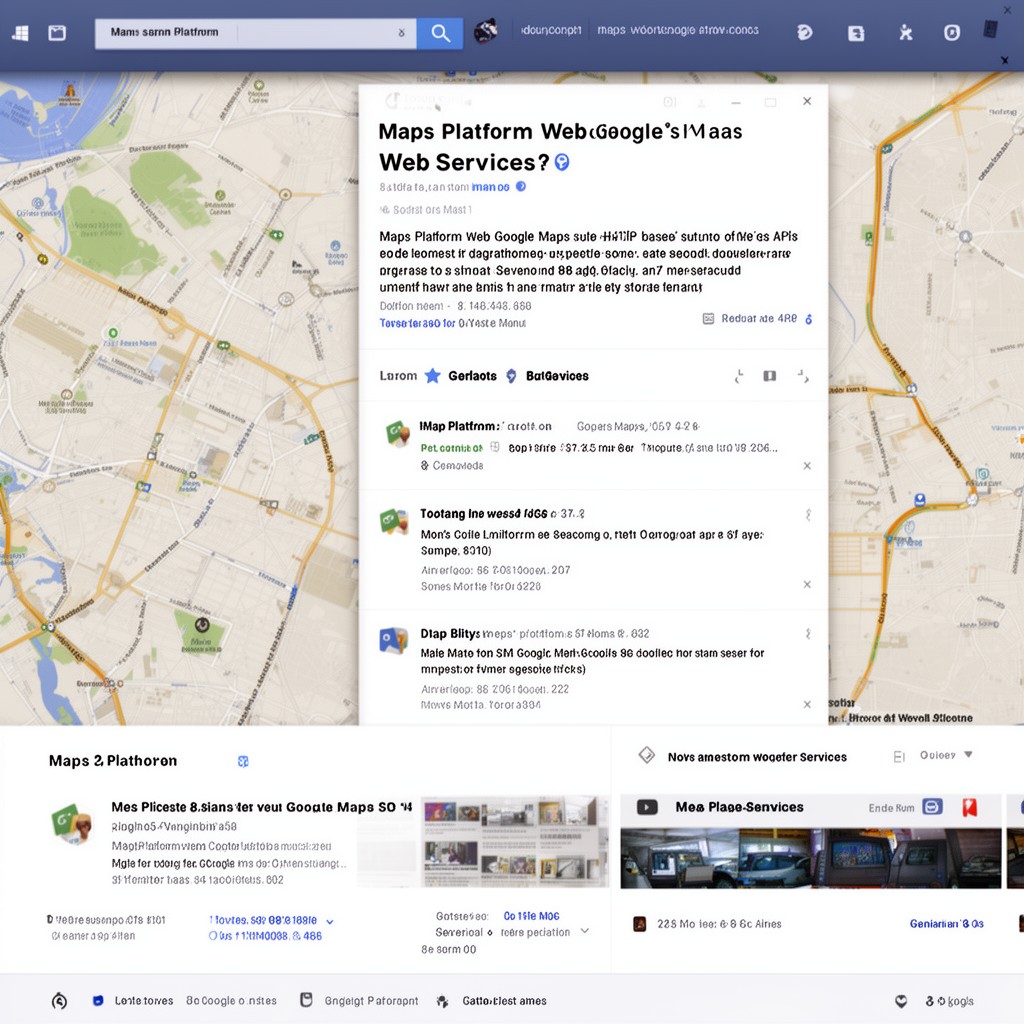Click the rounded ring icon in top bar
The width and height of the screenshot is (1024, 1024).
[952, 33]
